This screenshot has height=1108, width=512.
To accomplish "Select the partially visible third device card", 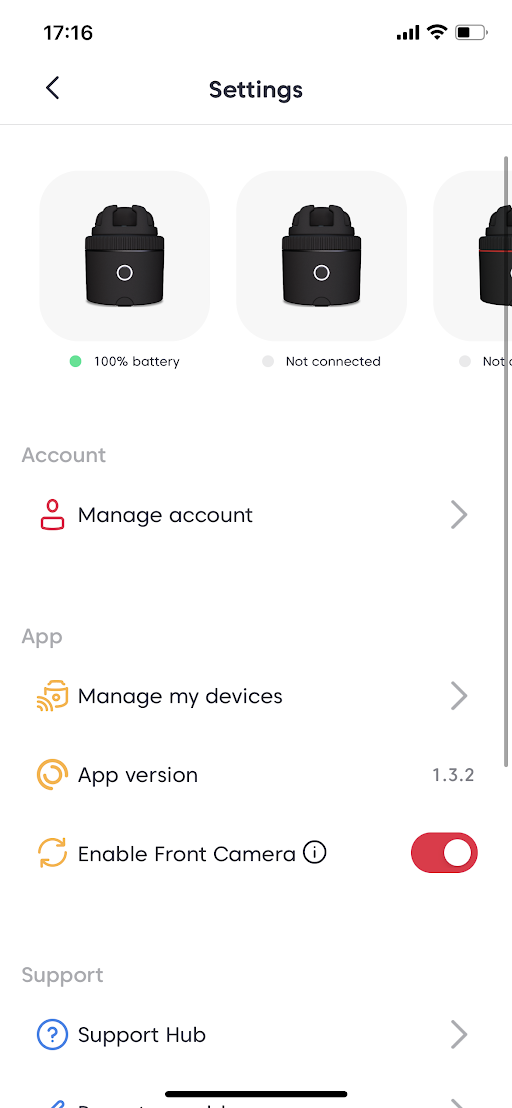I will [472, 256].
